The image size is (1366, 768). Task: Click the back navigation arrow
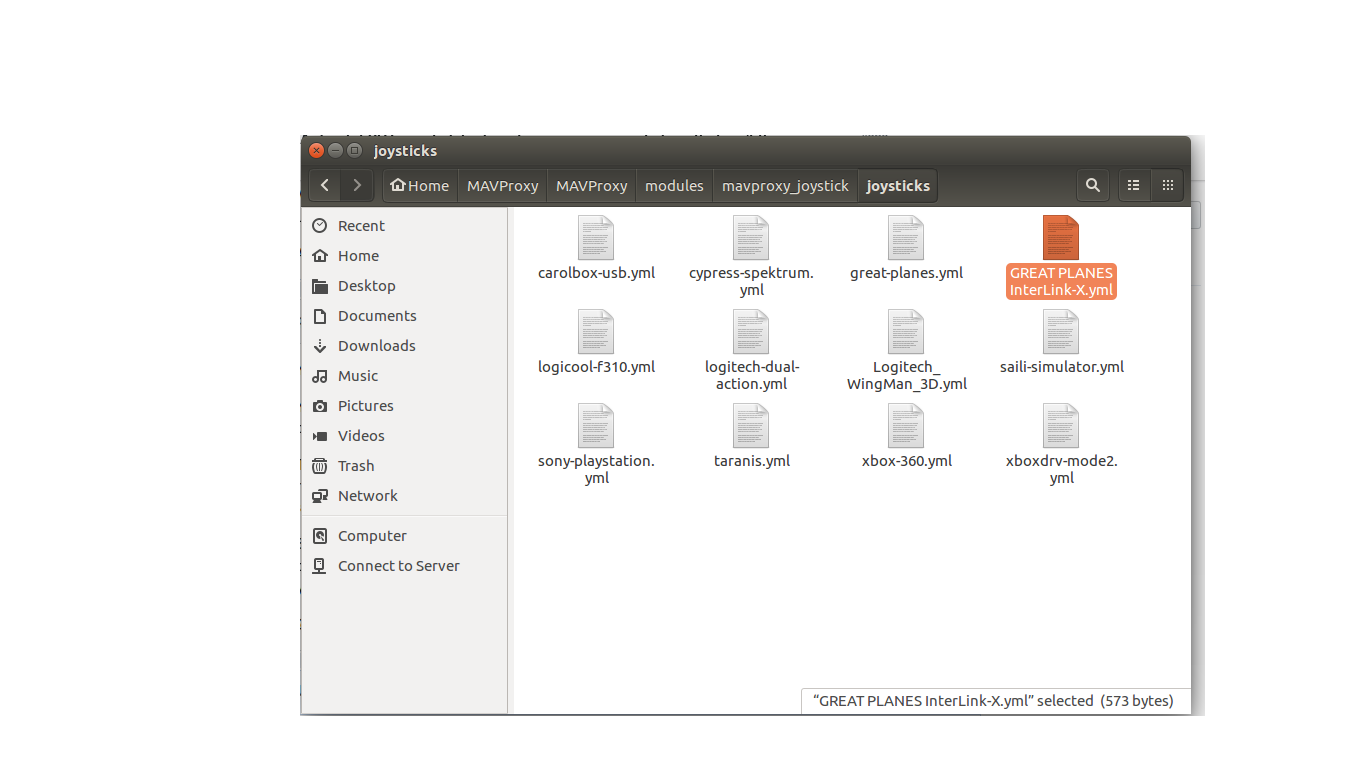tap(323, 185)
